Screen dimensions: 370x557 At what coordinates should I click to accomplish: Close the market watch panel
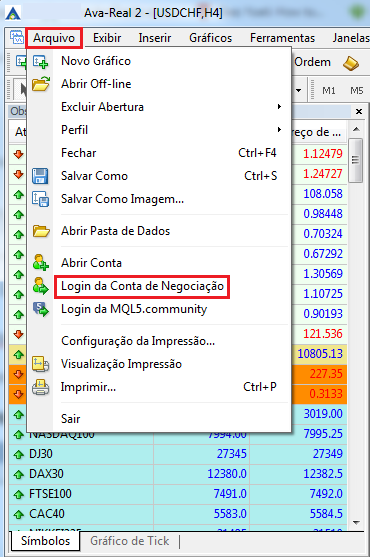click(359, 112)
